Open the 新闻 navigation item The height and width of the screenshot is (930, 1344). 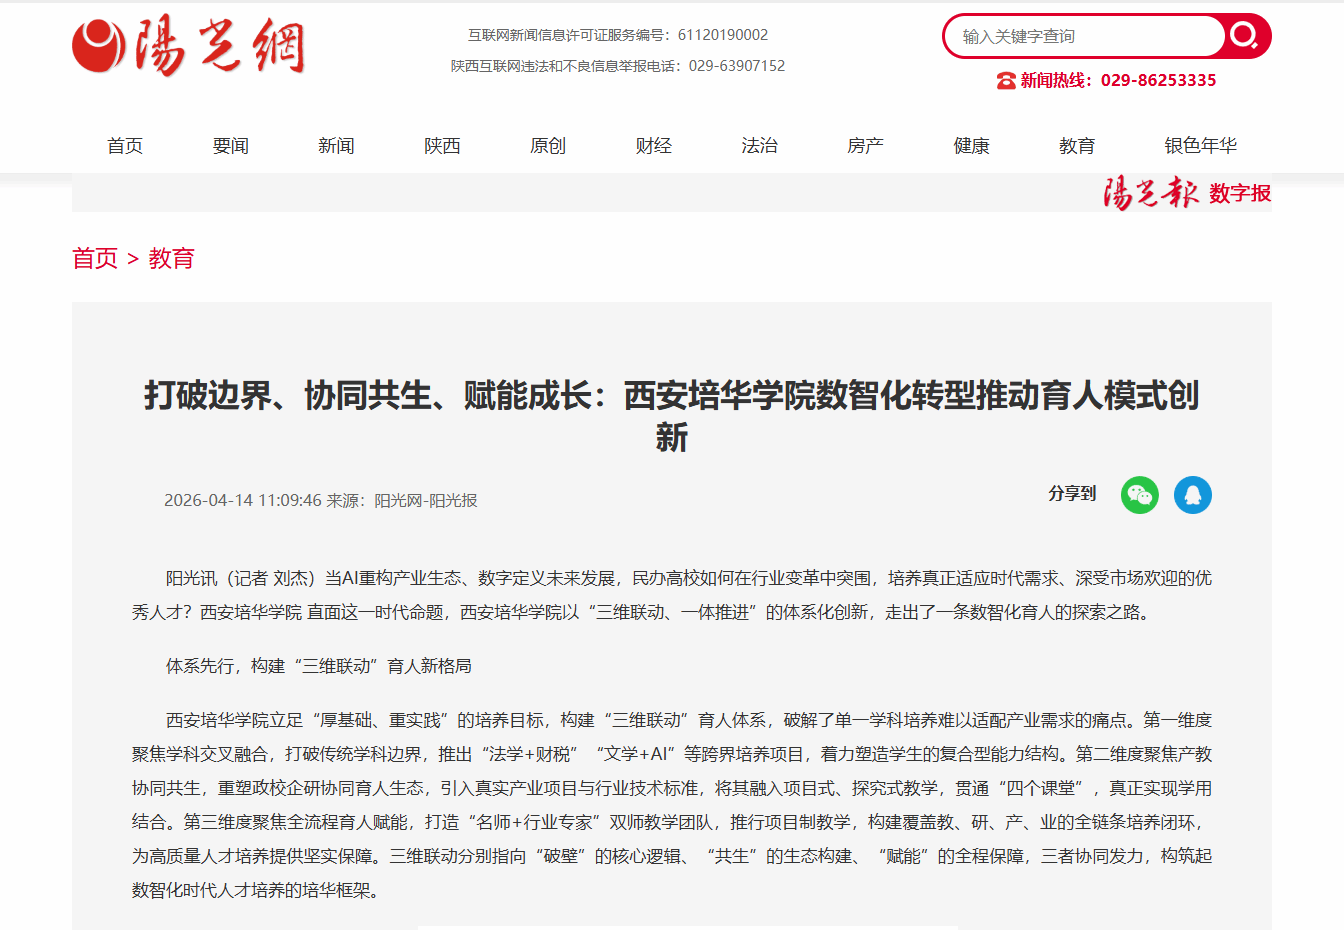click(337, 146)
